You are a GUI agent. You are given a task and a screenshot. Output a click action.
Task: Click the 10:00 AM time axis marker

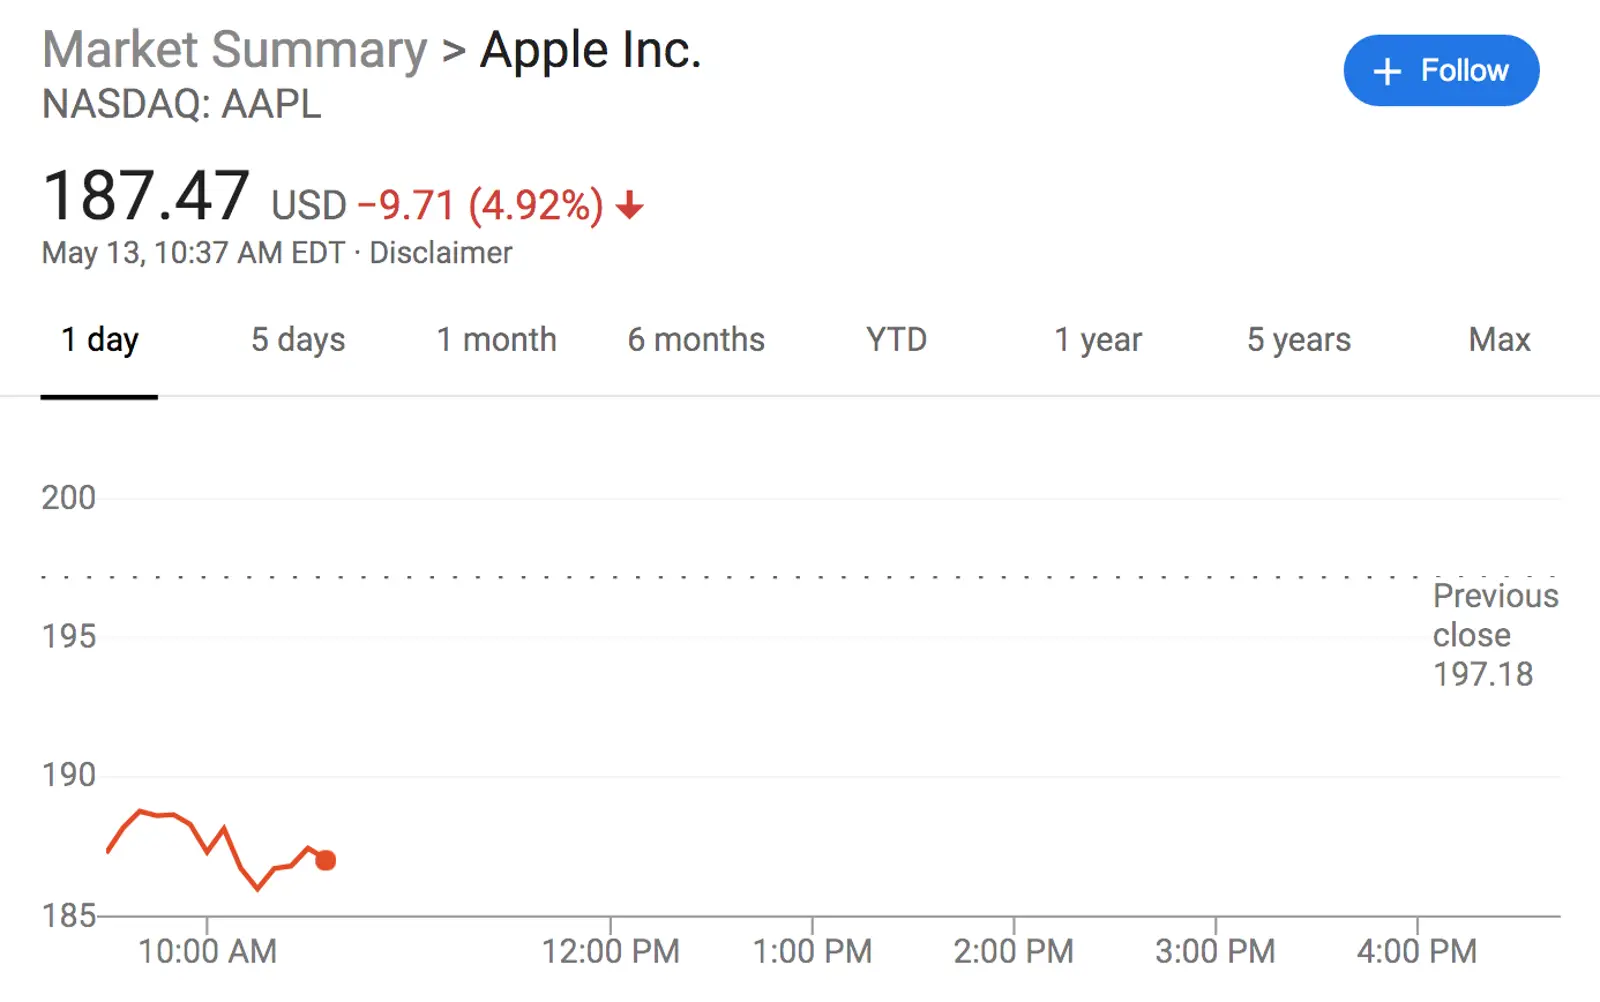(207, 951)
